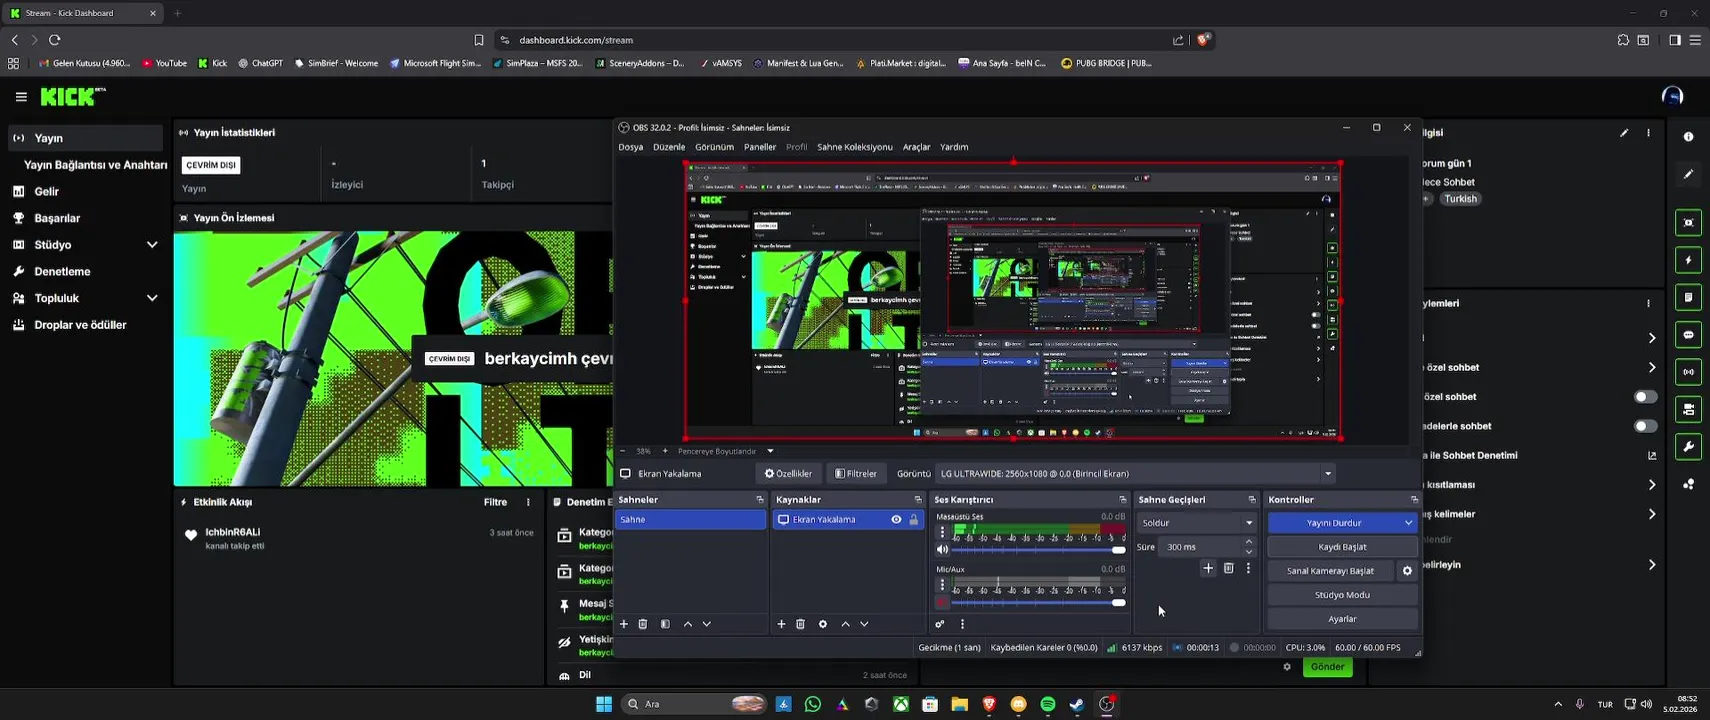
Task: Click Filtreler button in source toolbar
Action: tap(856, 474)
